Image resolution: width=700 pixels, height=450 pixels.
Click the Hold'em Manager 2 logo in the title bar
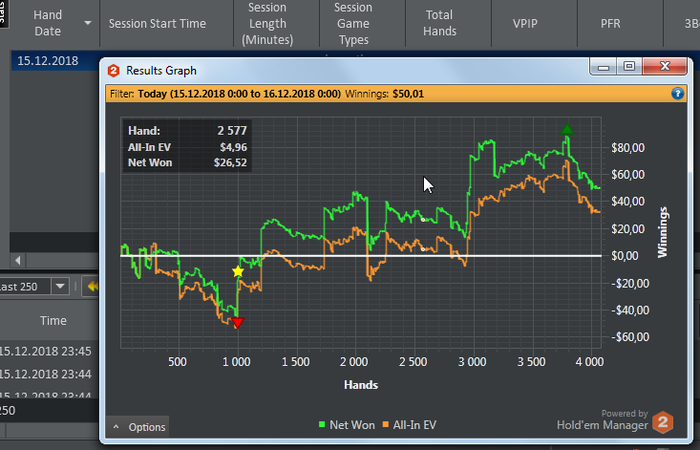tap(113, 71)
